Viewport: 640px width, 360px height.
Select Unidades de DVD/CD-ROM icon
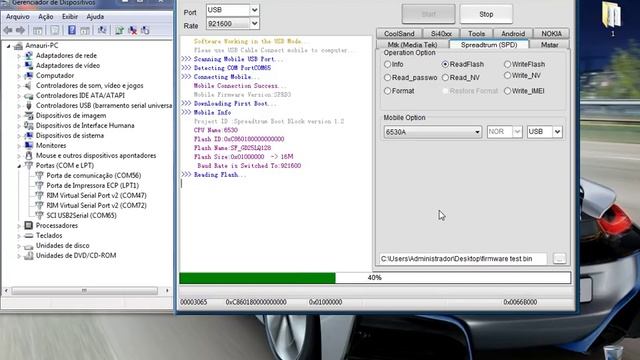(x=29, y=256)
